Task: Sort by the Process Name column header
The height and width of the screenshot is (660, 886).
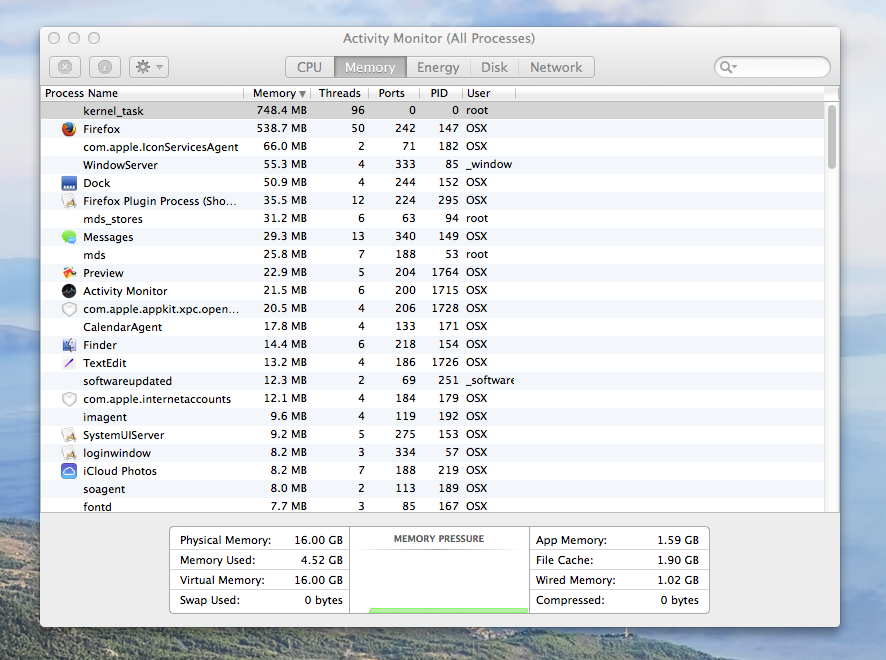Action: [142, 93]
